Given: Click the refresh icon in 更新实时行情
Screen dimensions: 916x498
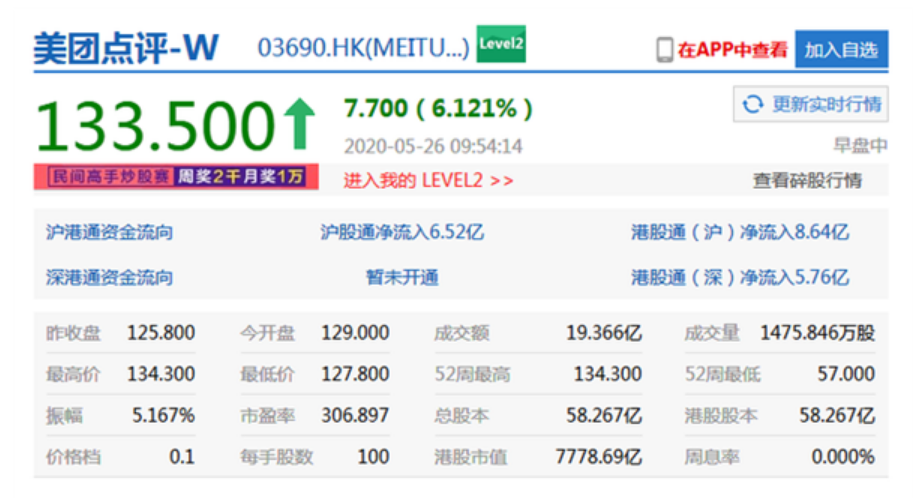Looking at the screenshot, I should 752,105.
